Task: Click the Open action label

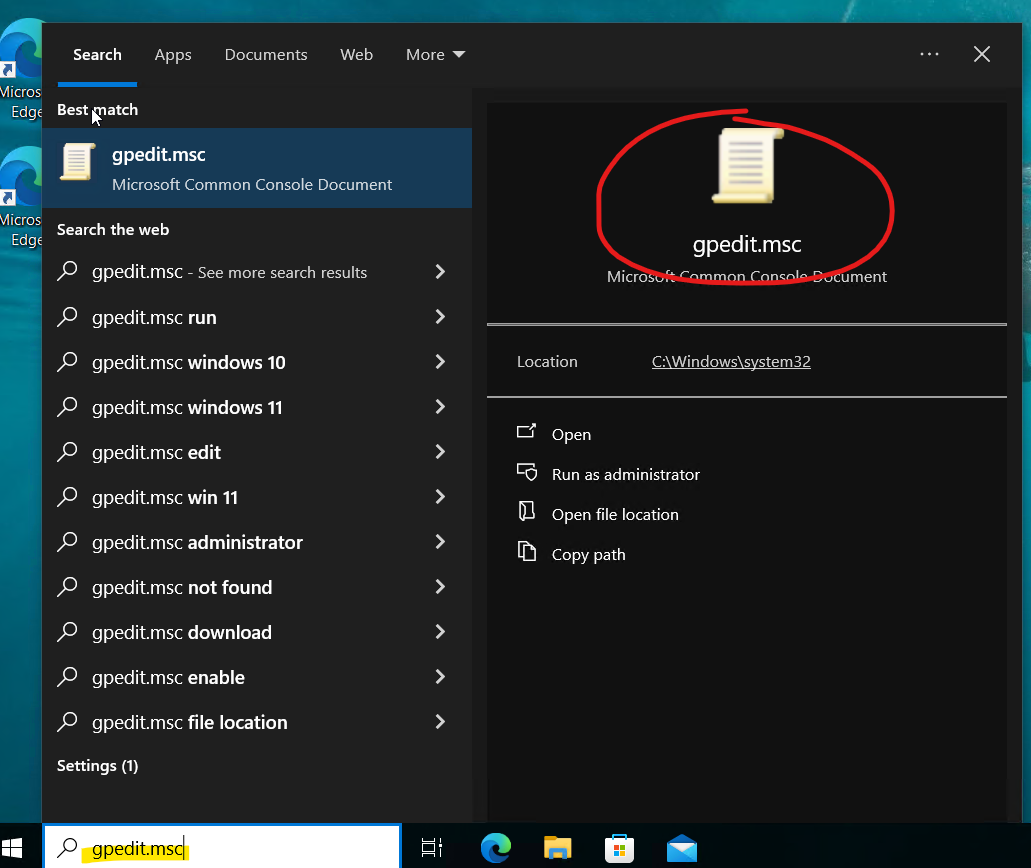Action: tap(571, 435)
